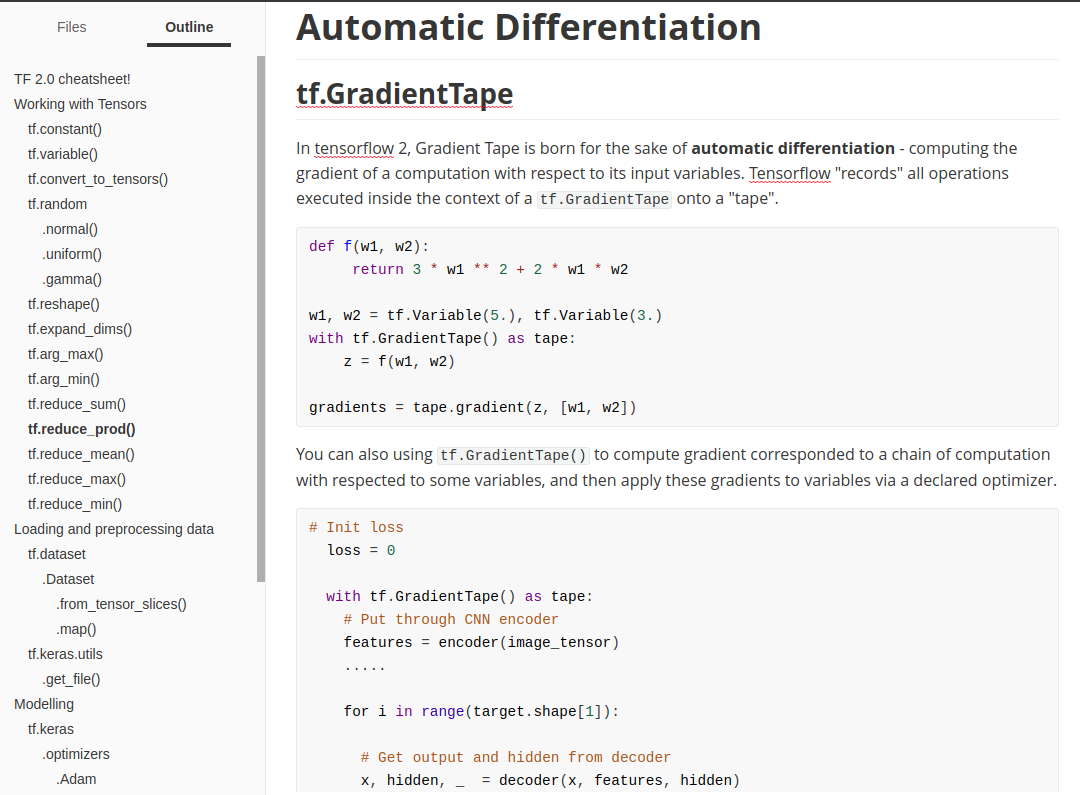Click the bold automatic differentiation text
The width and height of the screenshot is (1080, 795).
pyautogui.click(x=793, y=148)
